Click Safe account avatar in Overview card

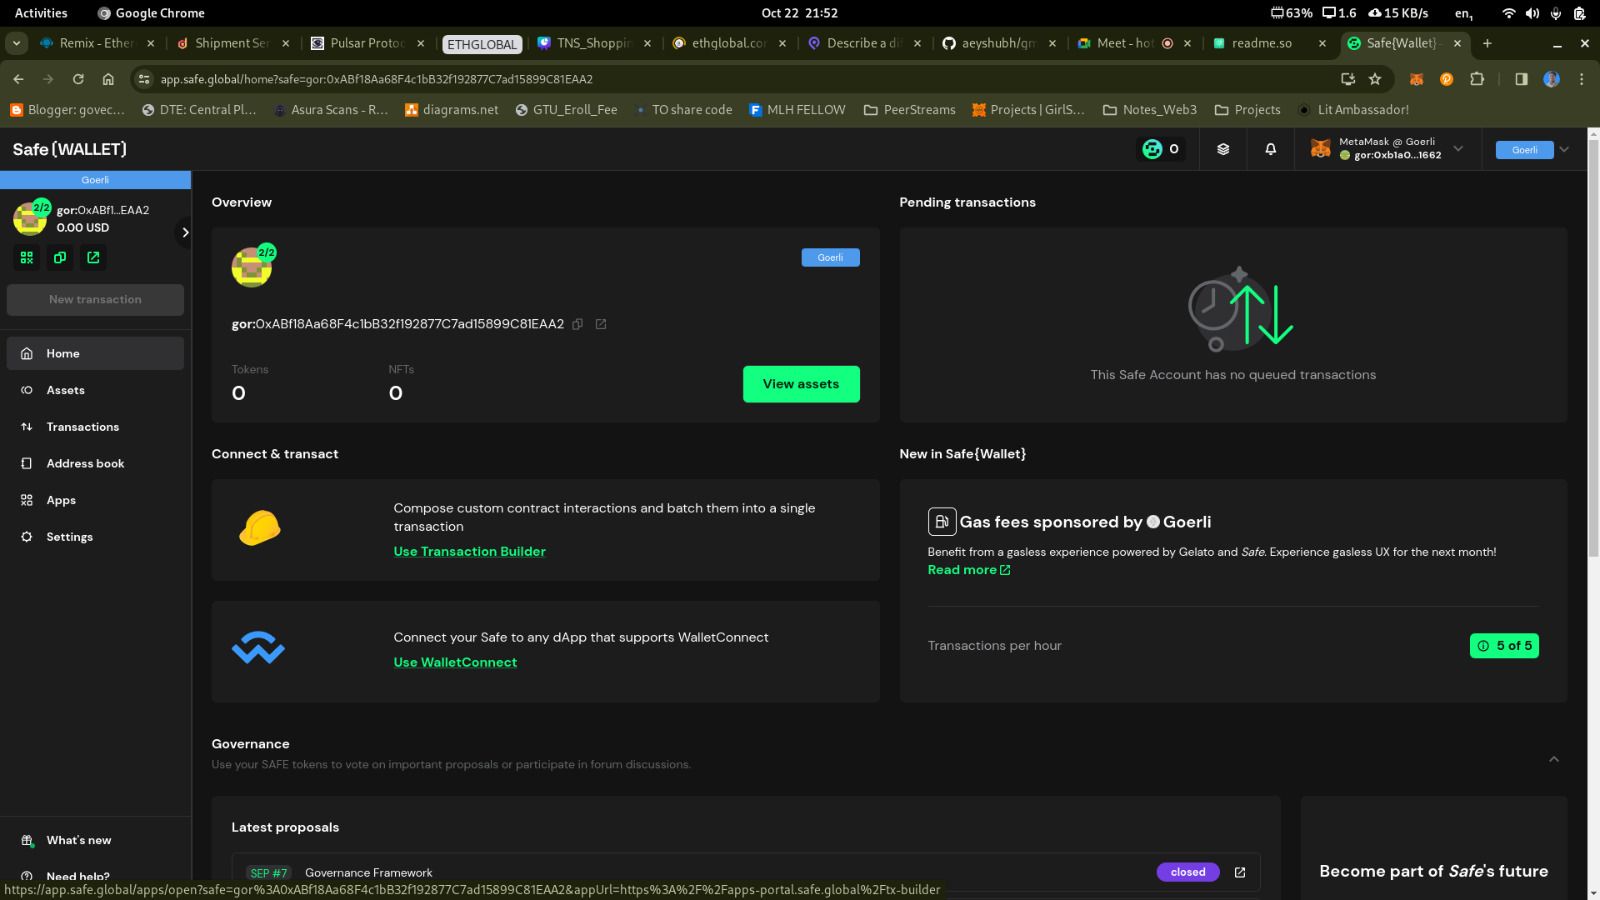click(252, 267)
